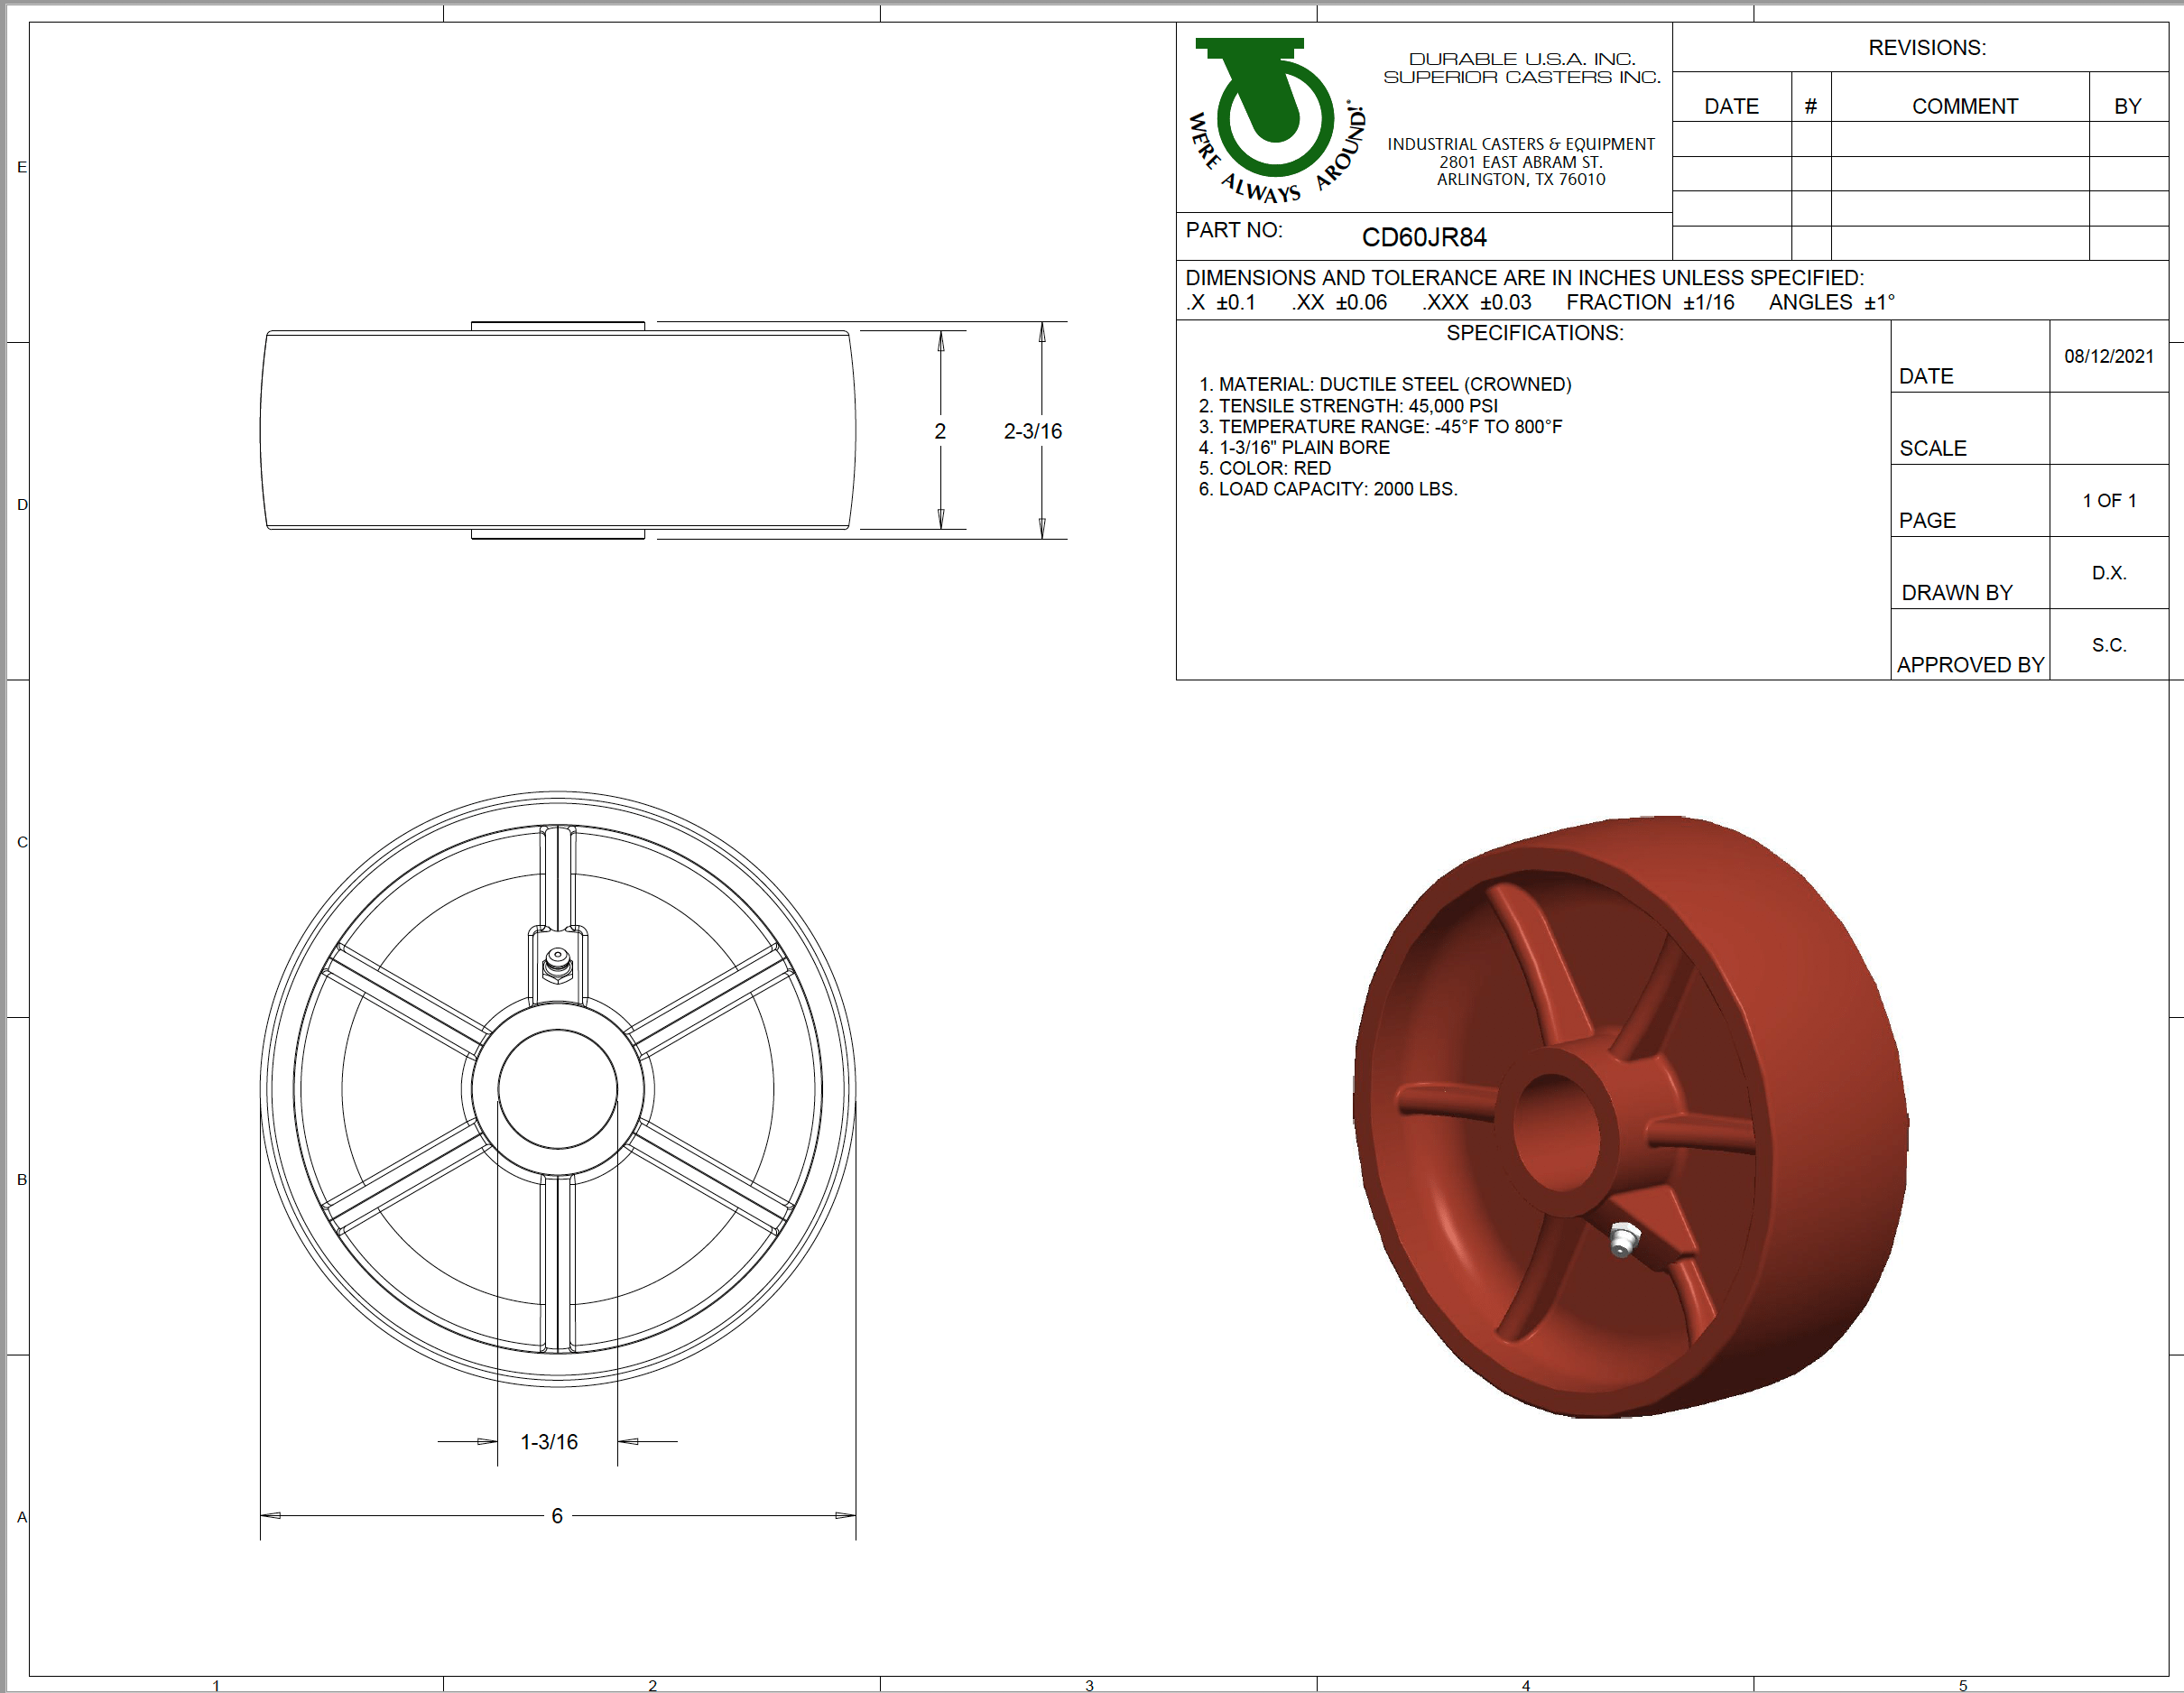Click the REVISIONS table heading
This screenshot has height=1693, width=2184.
click(x=1926, y=48)
